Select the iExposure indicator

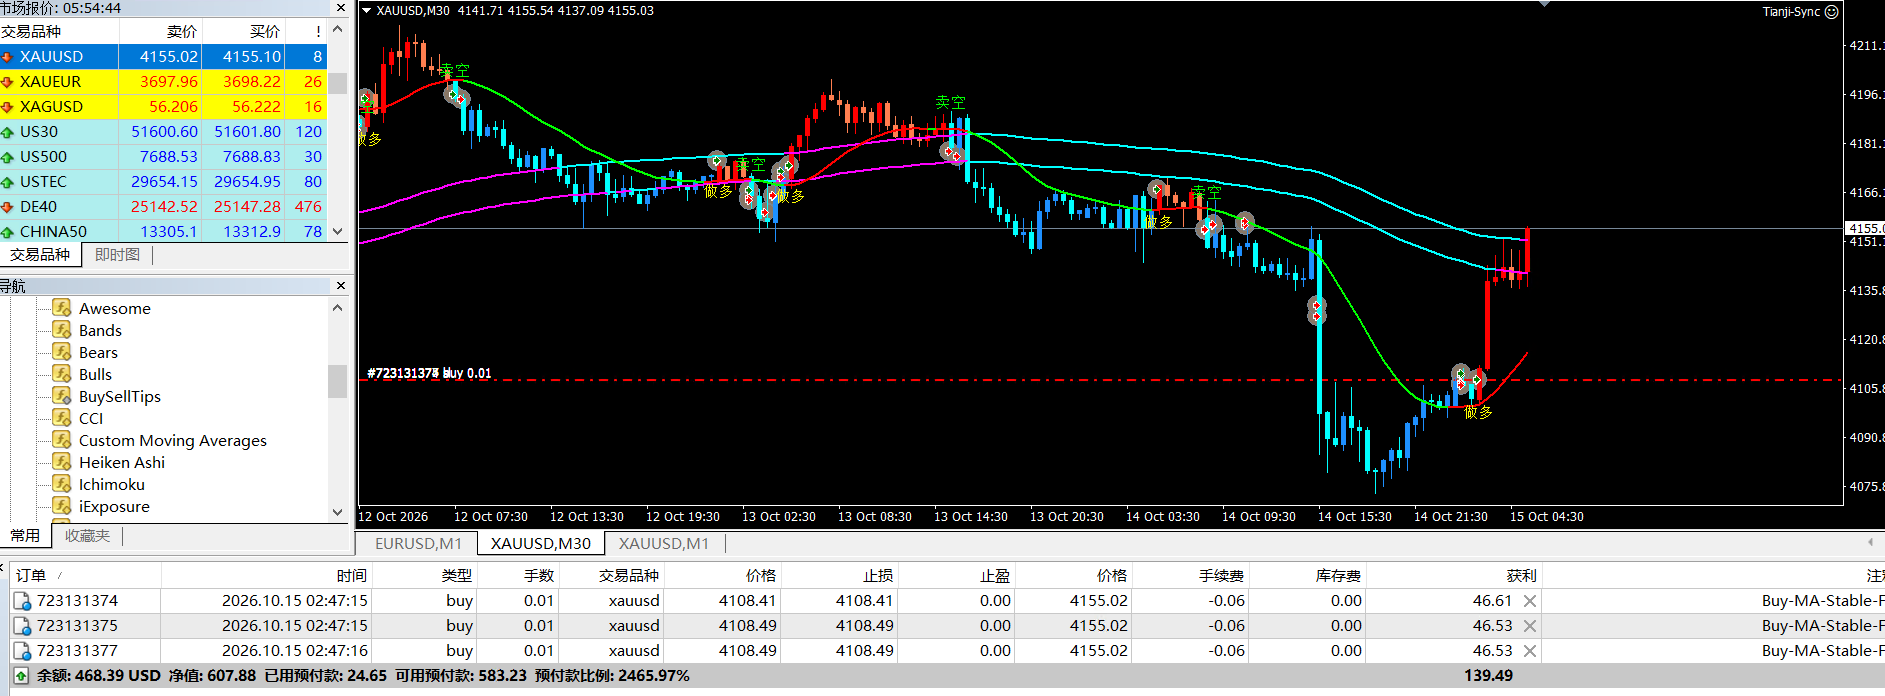coord(114,506)
